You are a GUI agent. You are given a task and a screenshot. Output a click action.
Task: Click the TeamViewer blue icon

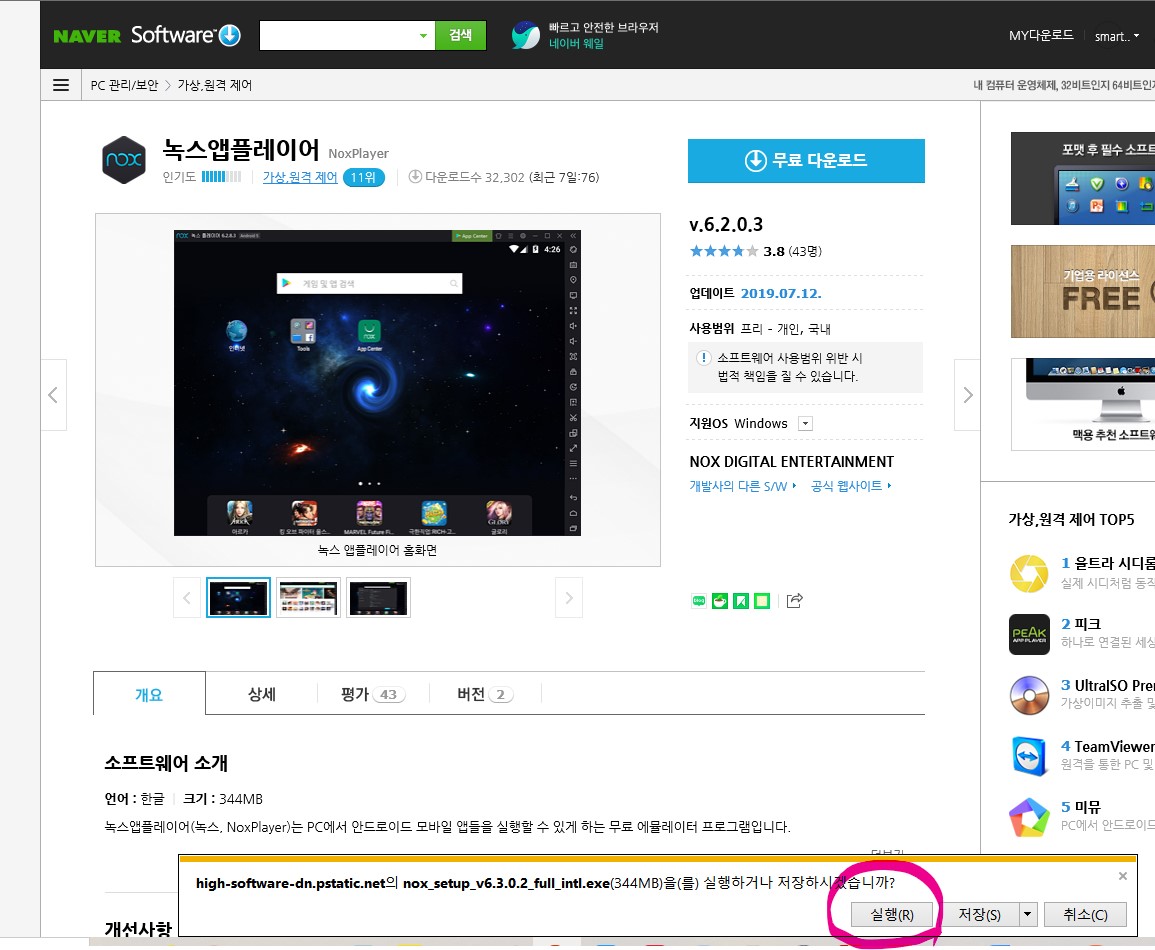pyautogui.click(x=1029, y=756)
